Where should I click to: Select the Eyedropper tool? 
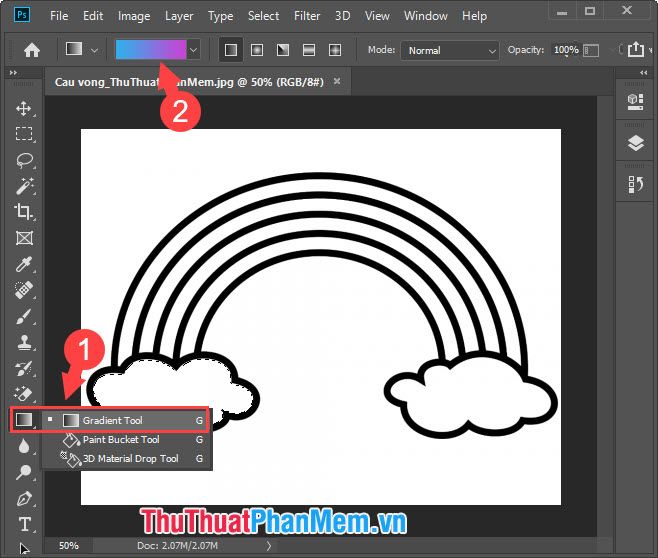(24, 264)
